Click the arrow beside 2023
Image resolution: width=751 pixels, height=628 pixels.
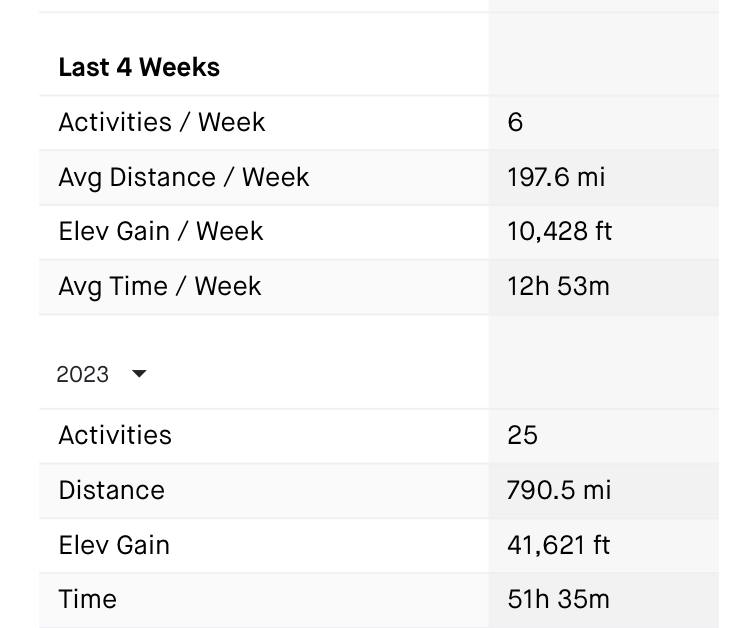(x=139, y=374)
